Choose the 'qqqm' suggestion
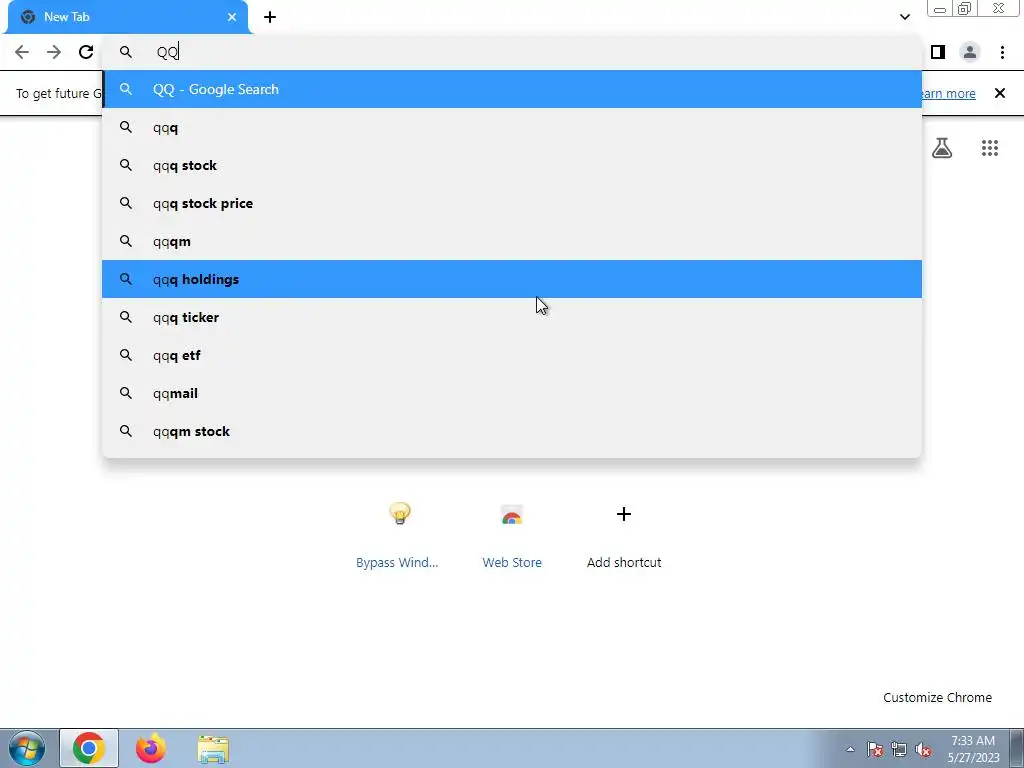Image resolution: width=1024 pixels, height=768 pixels. pyautogui.click(x=512, y=241)
